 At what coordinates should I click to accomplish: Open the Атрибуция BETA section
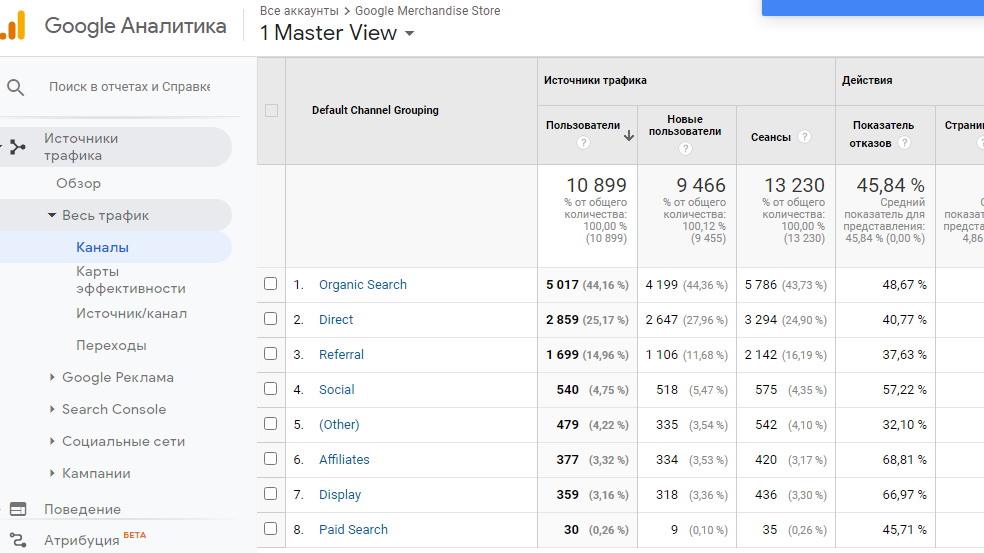coord(95,540)
